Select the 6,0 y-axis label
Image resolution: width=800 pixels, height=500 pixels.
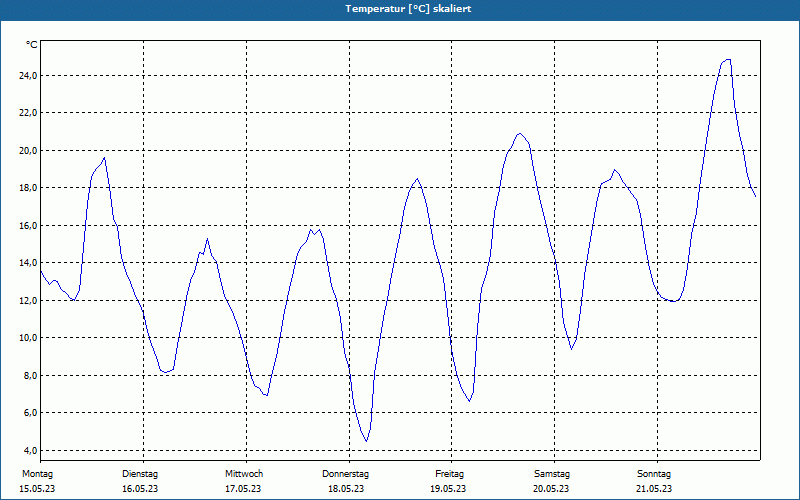pyautogui.click(x=29, y=413)
